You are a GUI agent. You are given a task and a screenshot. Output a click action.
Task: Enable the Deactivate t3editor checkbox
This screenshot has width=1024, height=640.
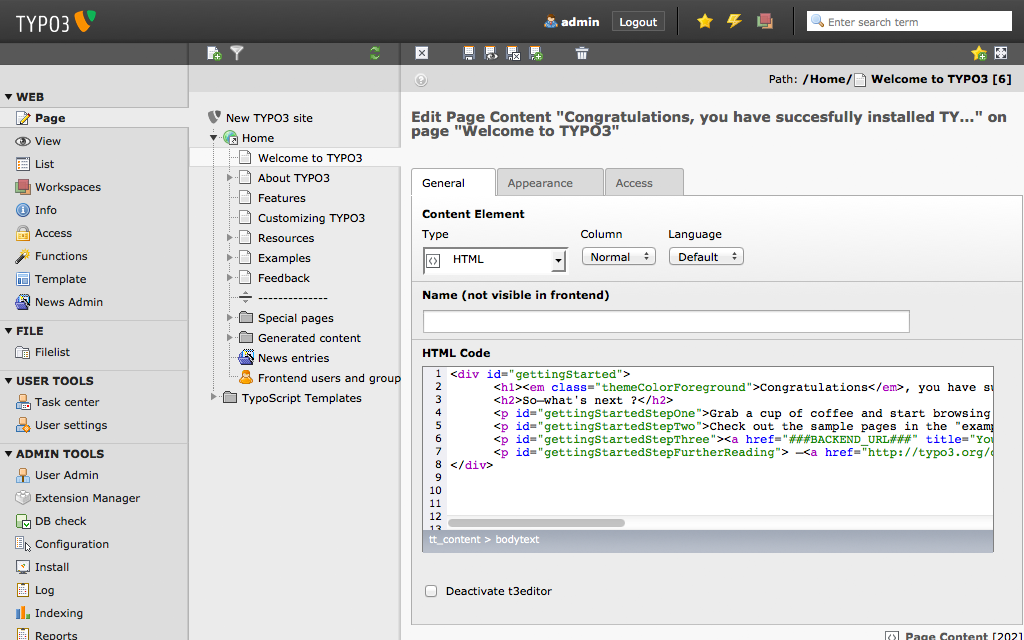[431, 591]
